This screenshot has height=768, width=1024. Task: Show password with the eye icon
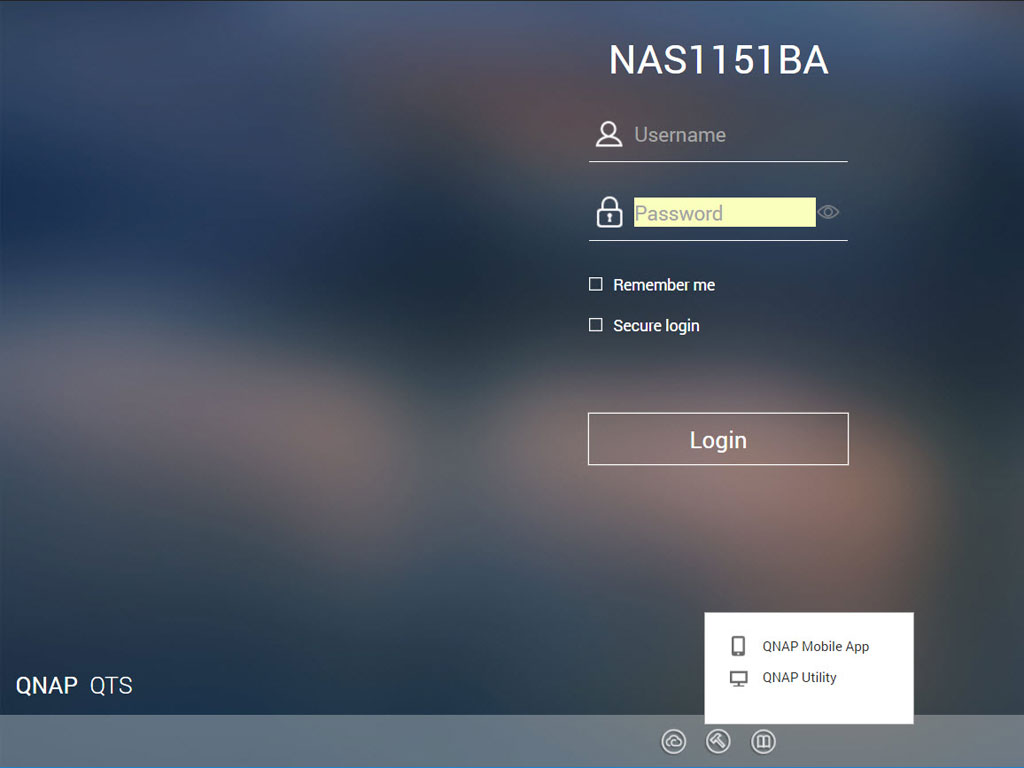(x=828, y=212)
